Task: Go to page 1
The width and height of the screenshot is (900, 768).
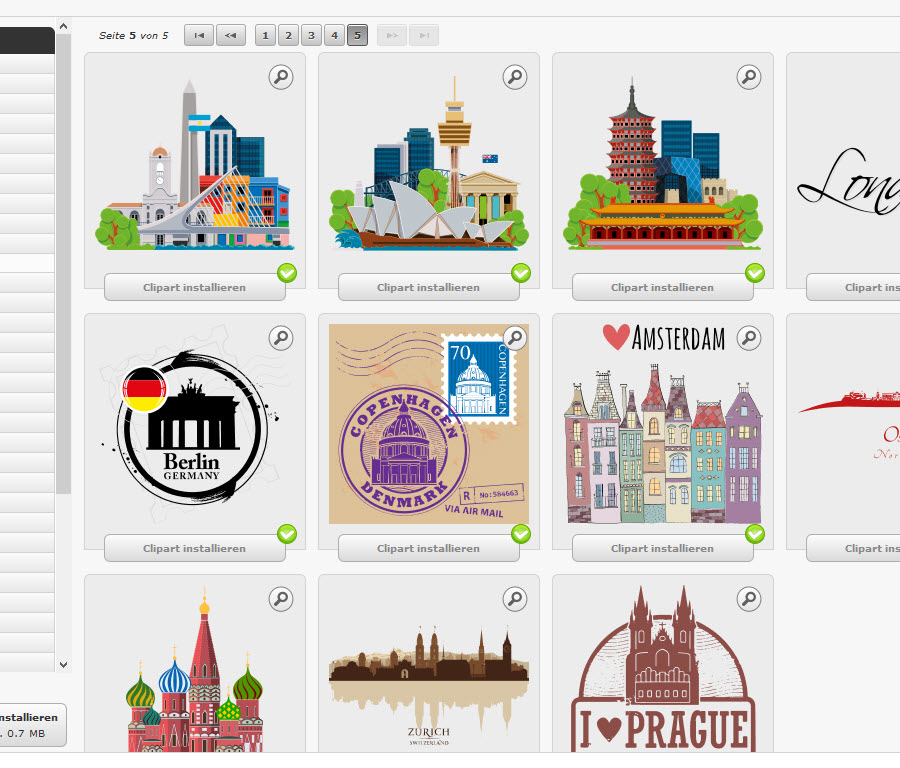Action: 265,36
